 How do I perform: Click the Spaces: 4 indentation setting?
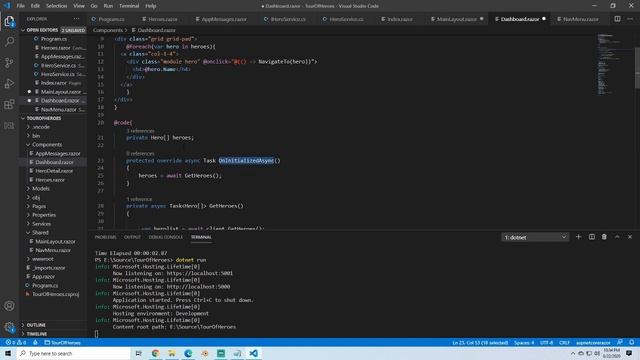[x=524, y=342]
